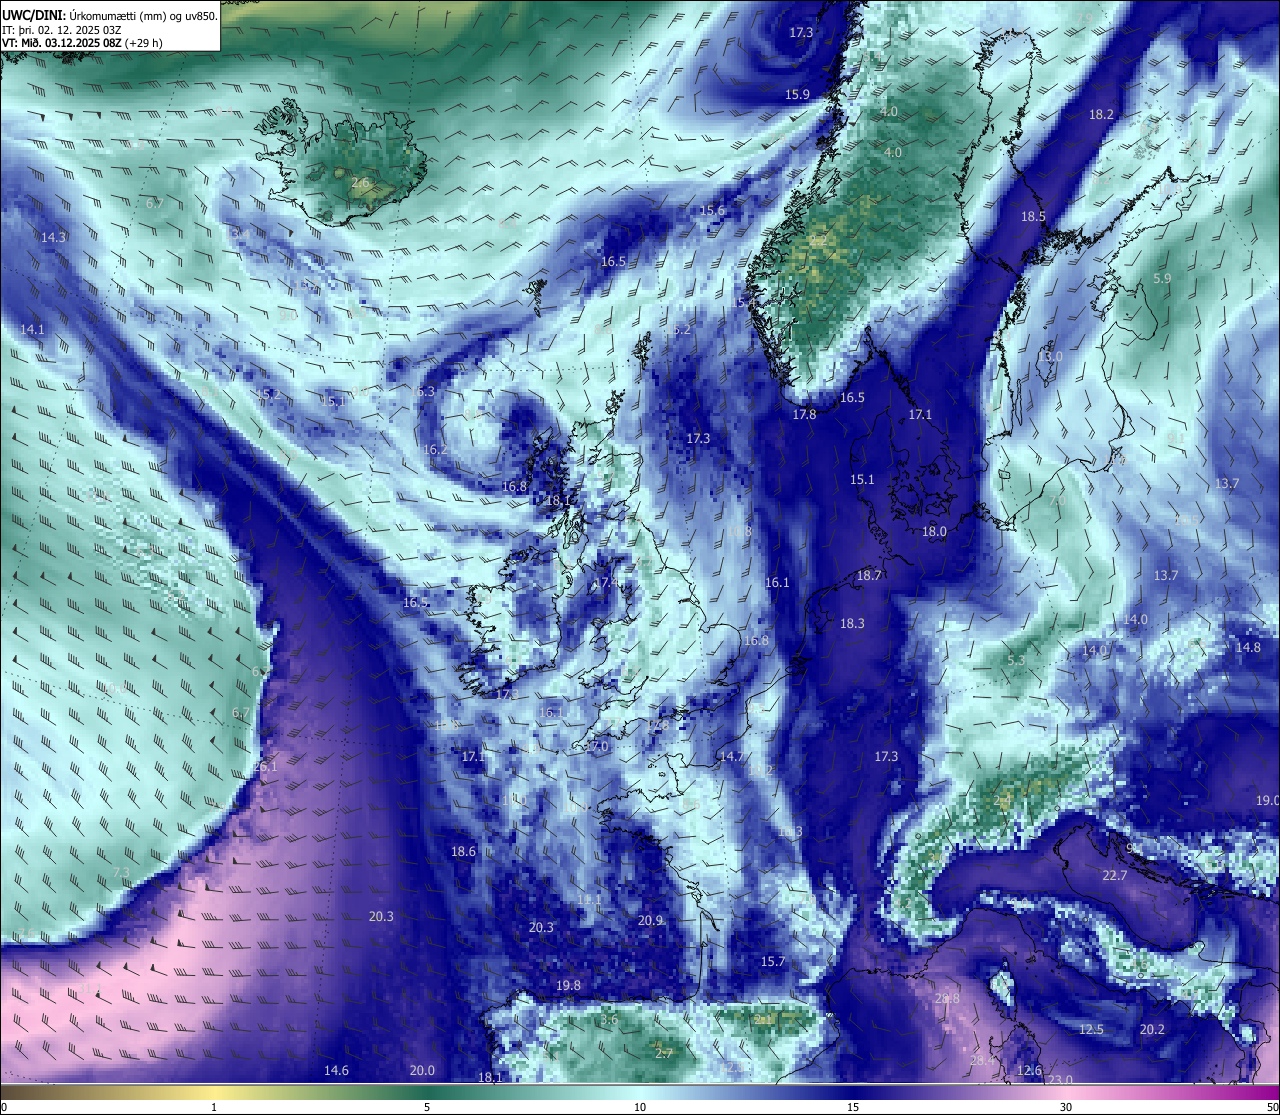Click the '10' tick label on the color scale
The height and width of the screenshot is (1115, 1280).
click(640, 1107)
